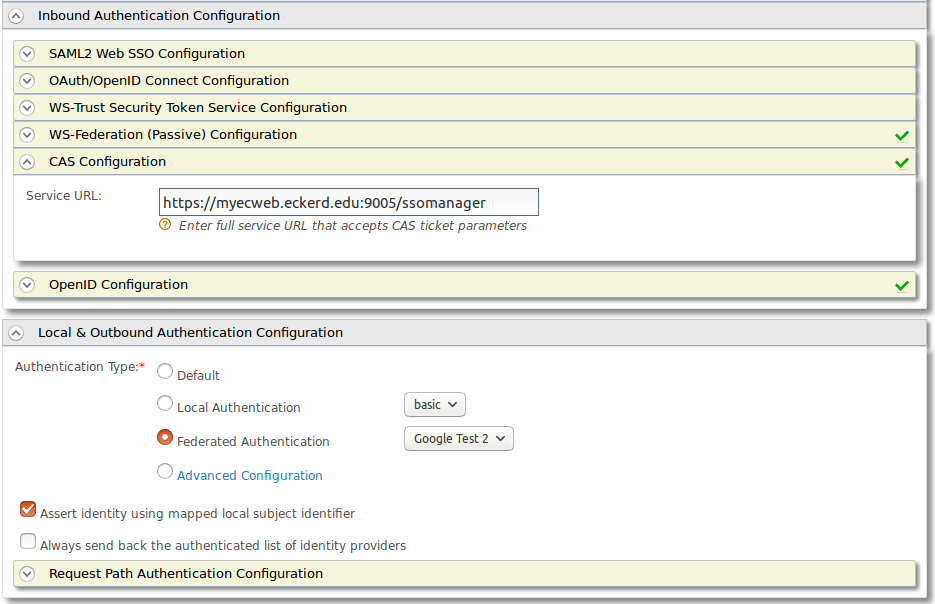Click the Service URL help question icon

165,225
